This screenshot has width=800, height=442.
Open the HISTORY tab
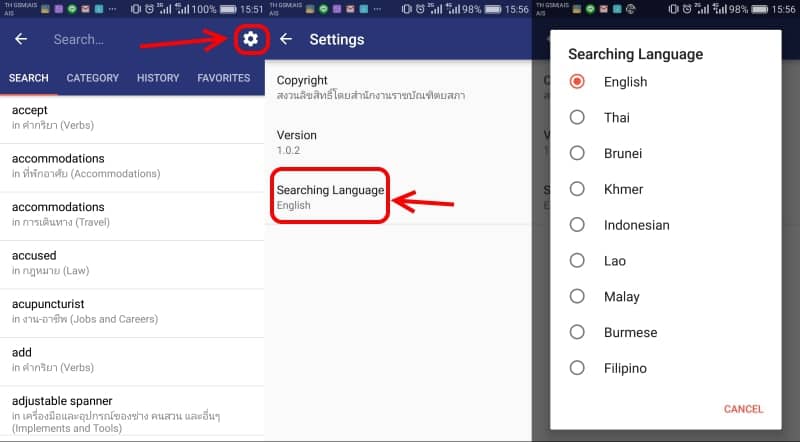click(158, 78)
